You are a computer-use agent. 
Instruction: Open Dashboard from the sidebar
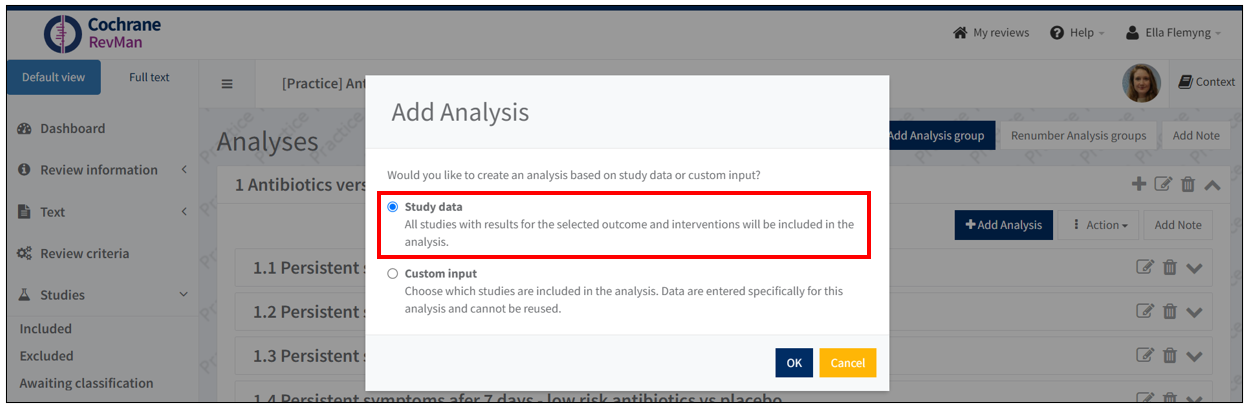(72, 129)
